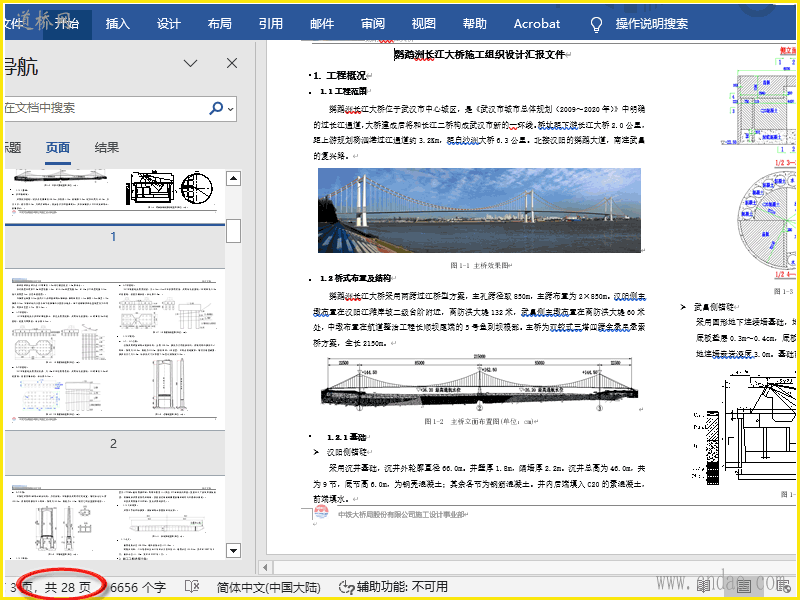Click the thumbnail pane scrollbar handle
The height and width of the screenshot is (600, 800).
234,231
